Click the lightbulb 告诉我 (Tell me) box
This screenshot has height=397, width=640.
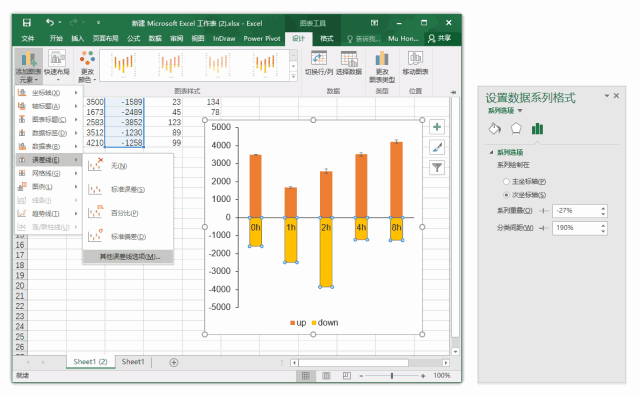click(363, 38)
